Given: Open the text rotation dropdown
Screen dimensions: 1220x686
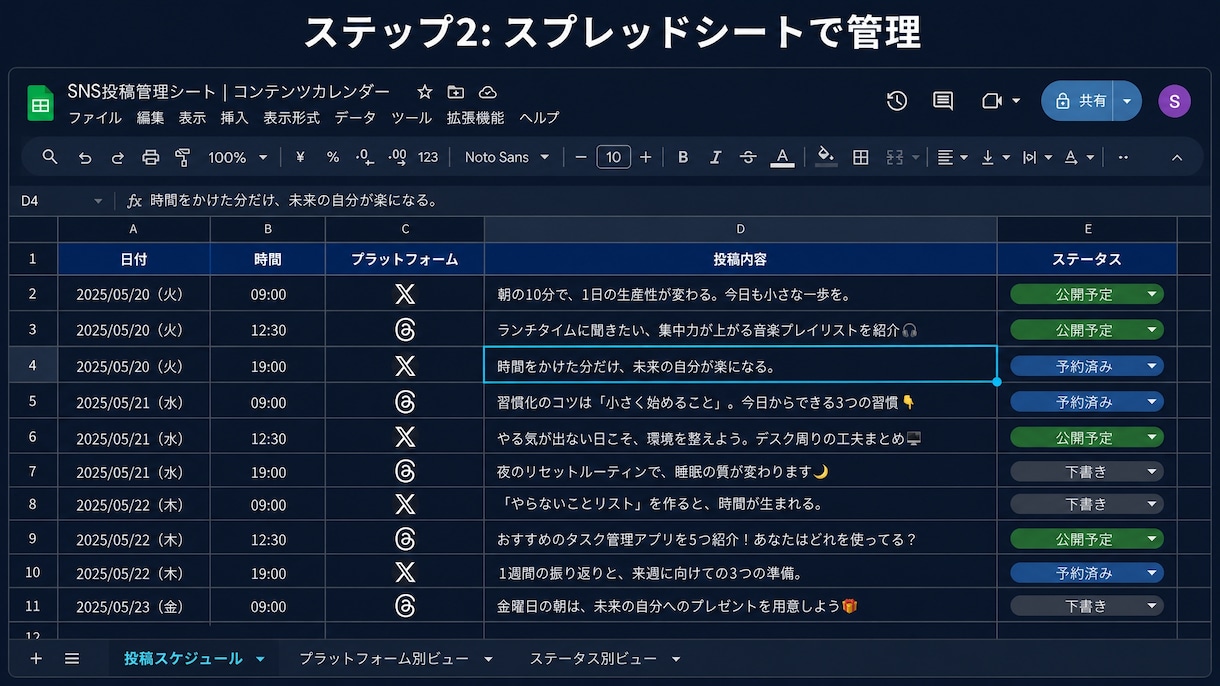Looking at the screenshot, I should coord(1079,157).
